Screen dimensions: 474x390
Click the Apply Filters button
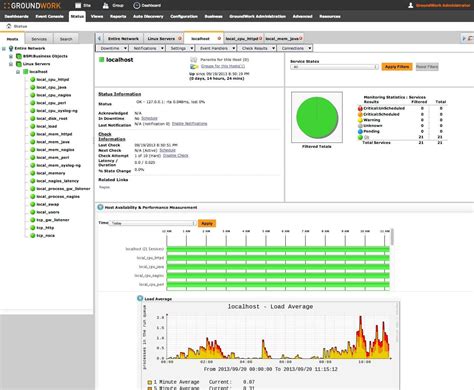(x=397, y=67)
